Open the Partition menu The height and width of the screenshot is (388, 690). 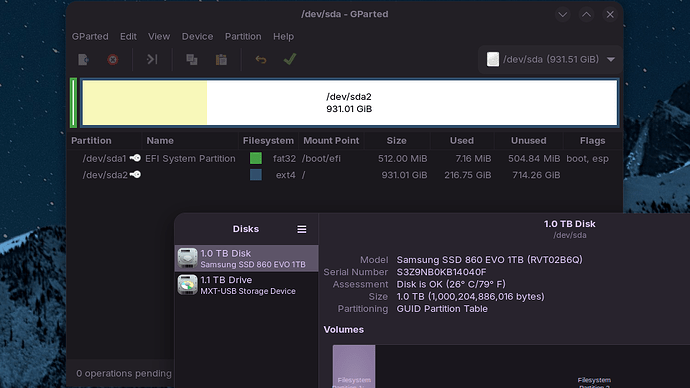pyautogui.click(x=243, y=37)
